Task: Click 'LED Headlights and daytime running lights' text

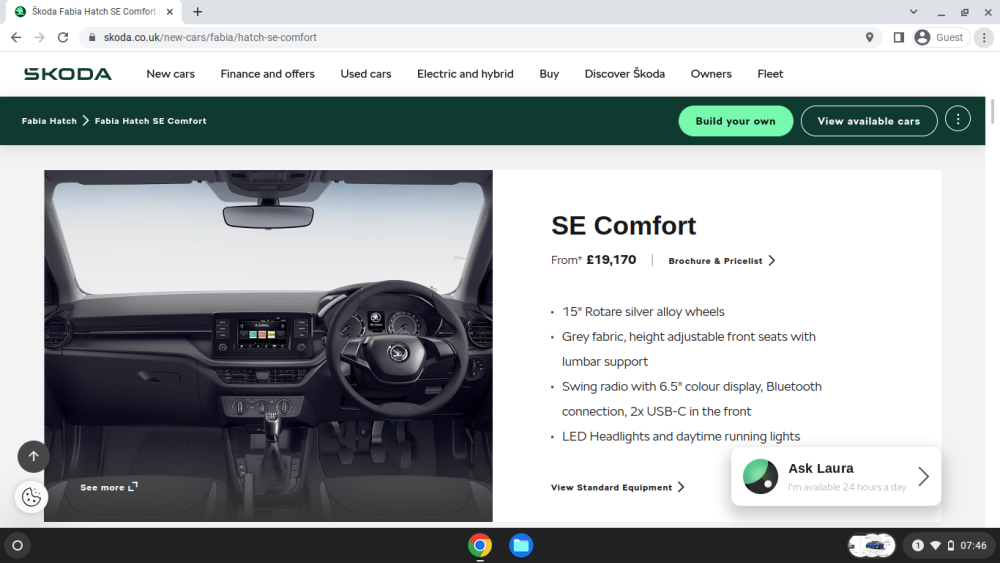Action: pyautogui.click(x=680, y=437)
